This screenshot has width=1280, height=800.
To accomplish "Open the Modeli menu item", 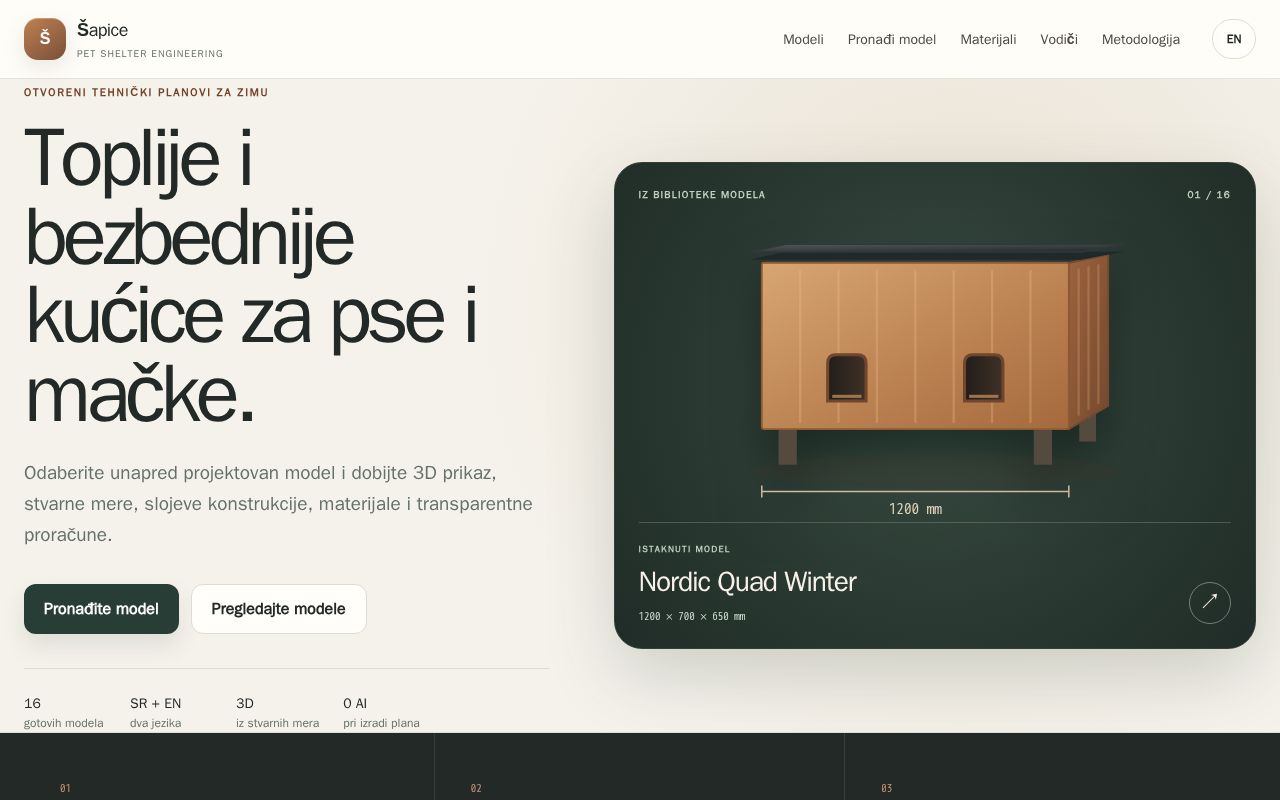I will click(x=803, y=39).
